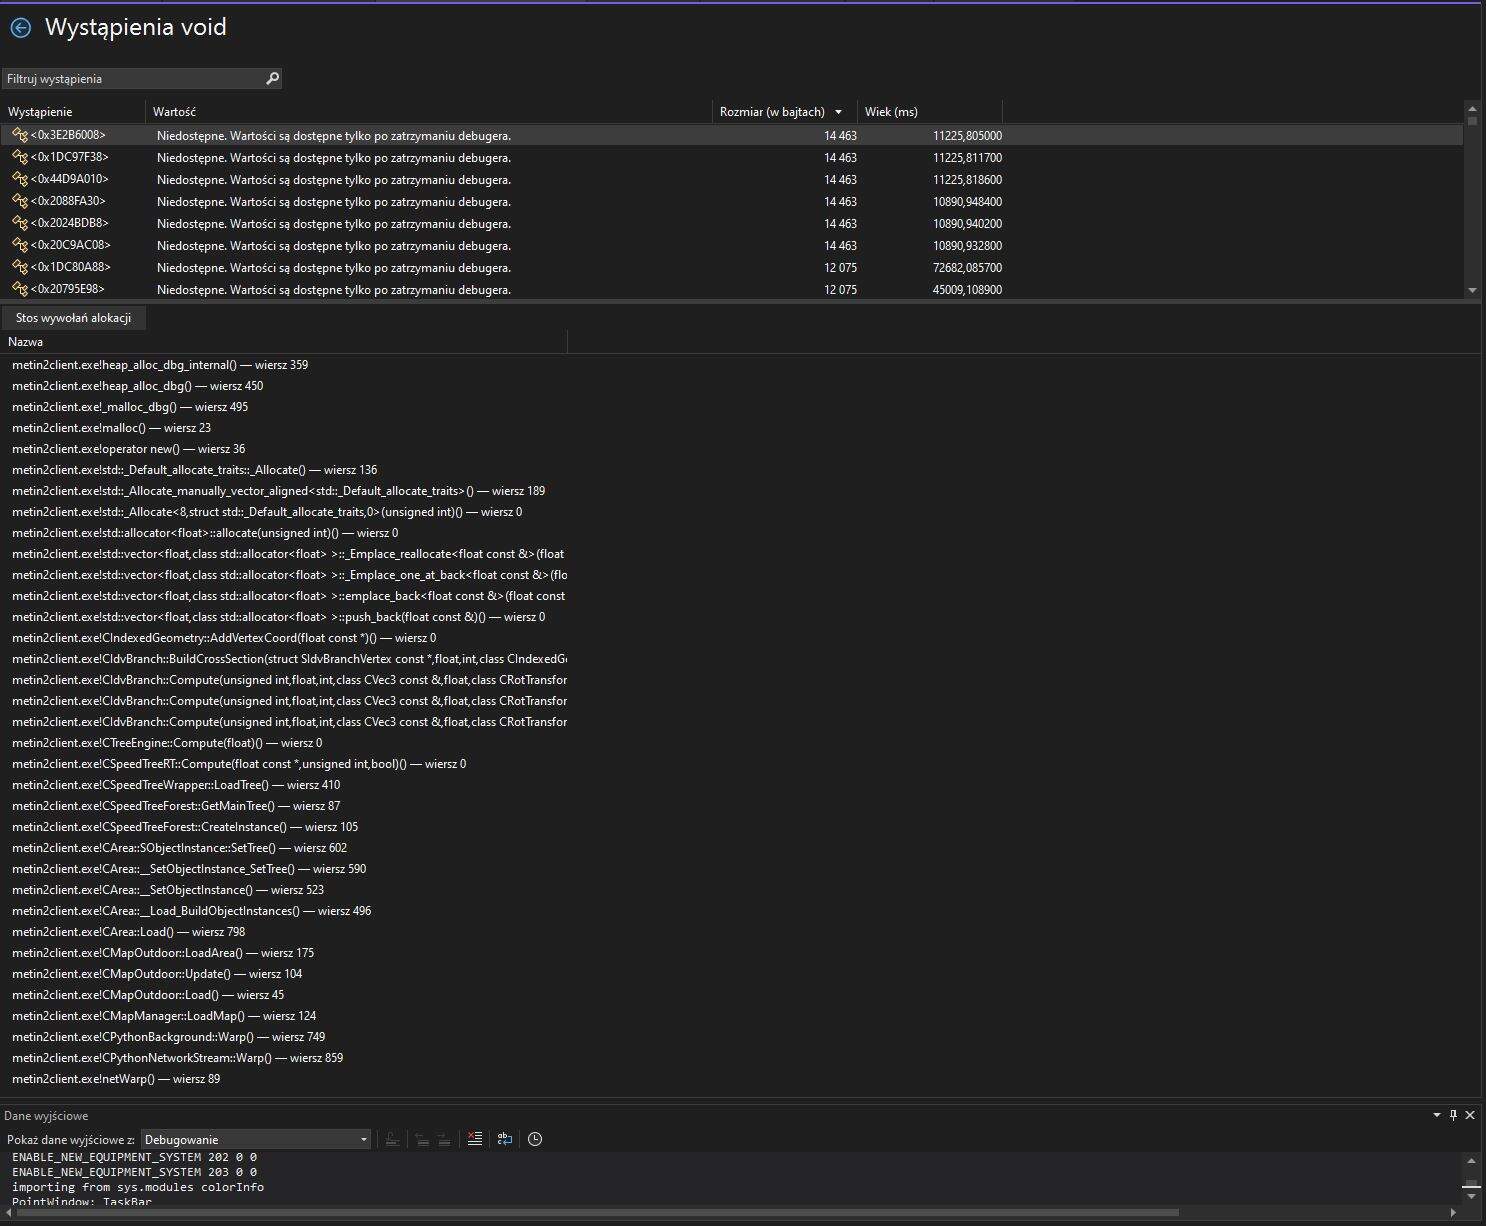Pin the 'Dane wyjściowe' panel
The height and width of the screenshot is (1226, 1486).
(1454, 1115)
